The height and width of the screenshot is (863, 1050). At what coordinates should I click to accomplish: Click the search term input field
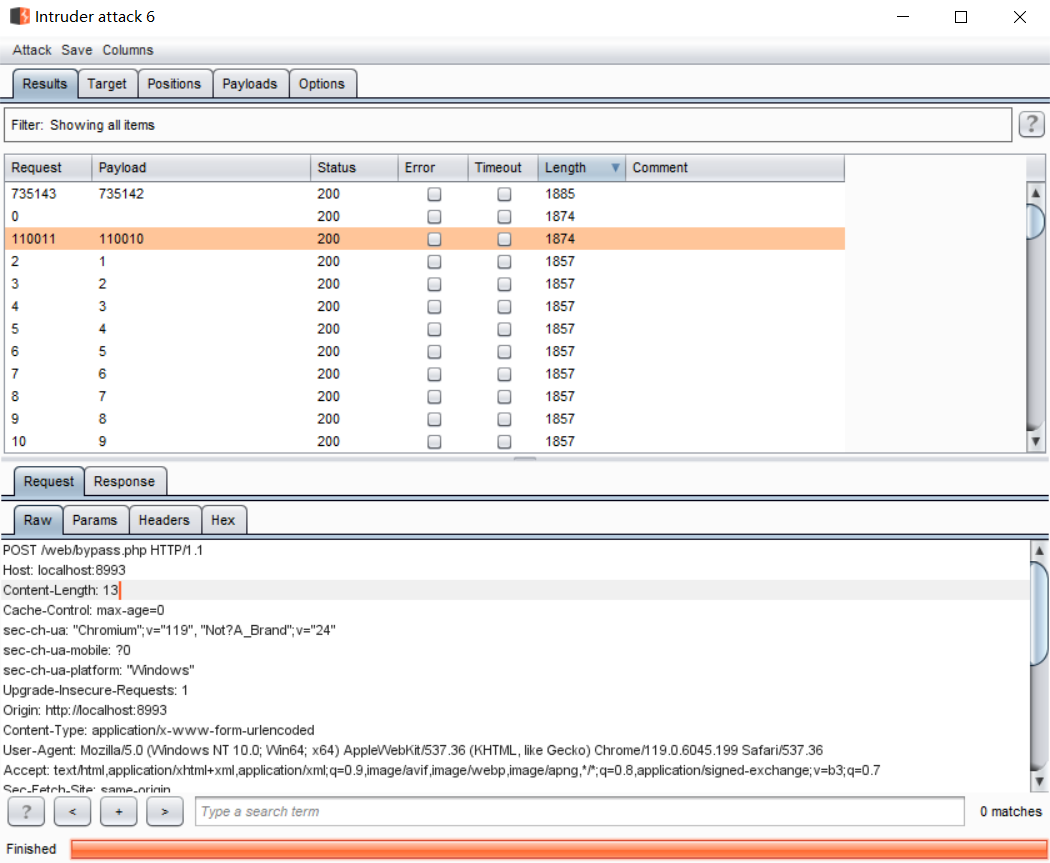point(580,812)
